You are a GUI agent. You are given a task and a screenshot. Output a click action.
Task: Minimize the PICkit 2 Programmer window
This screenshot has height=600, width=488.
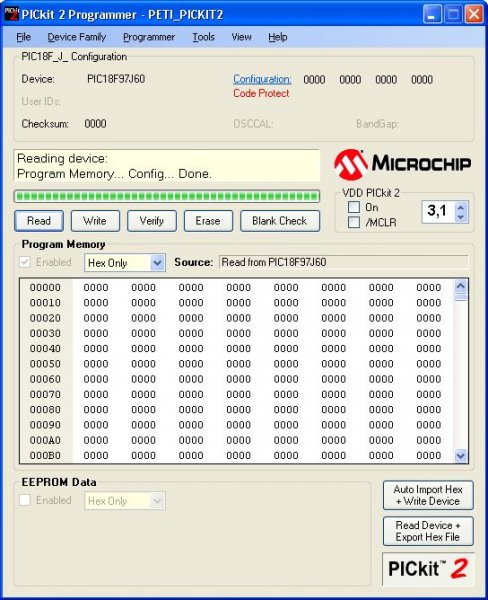tap(433, 15)
